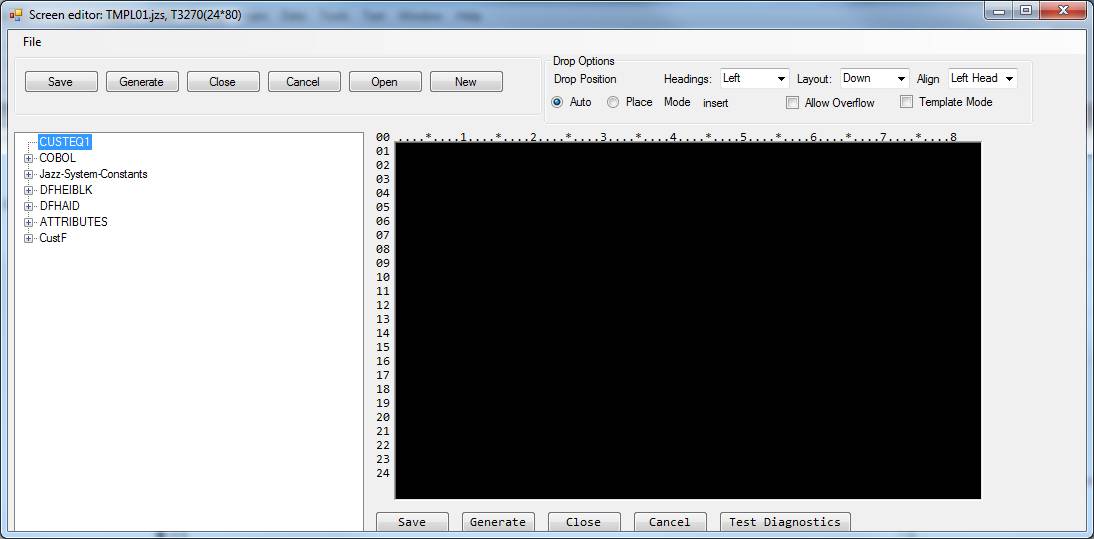The image size is (1094, 539).
Task: Click the top Generate button
Action: pos(142,82)
